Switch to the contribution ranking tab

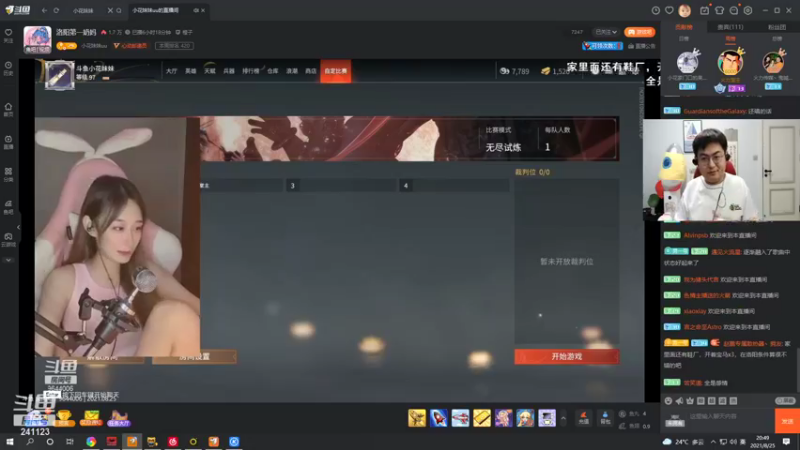684,27
